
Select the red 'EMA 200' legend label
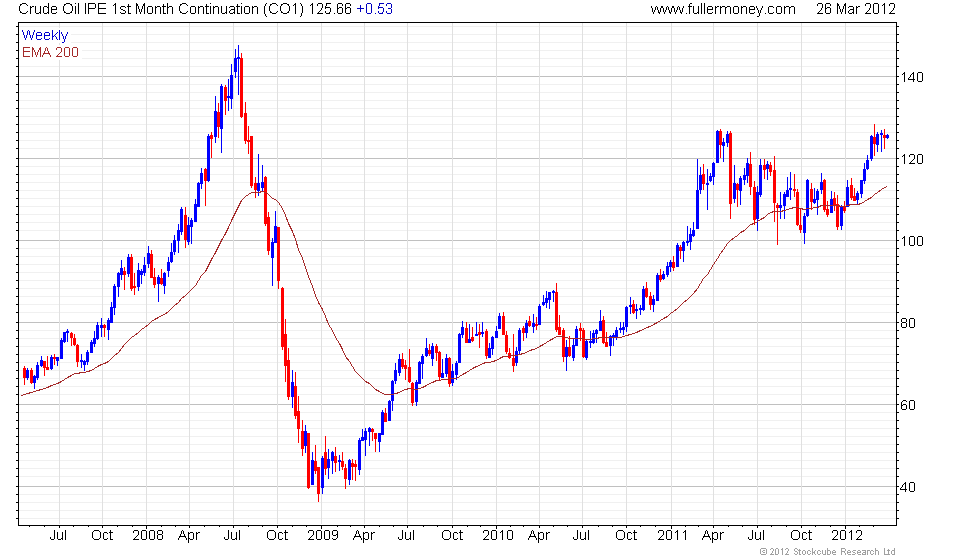click(50, 52)
